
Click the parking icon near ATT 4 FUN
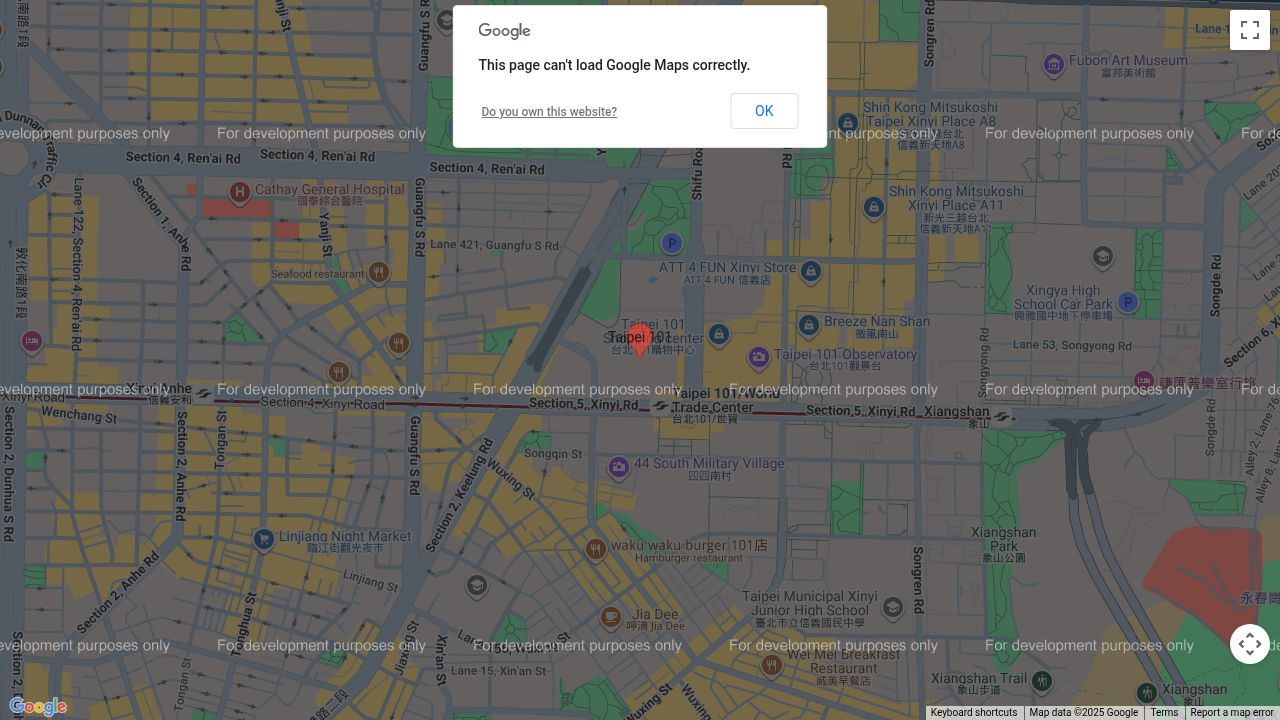(x=671, y=243)
